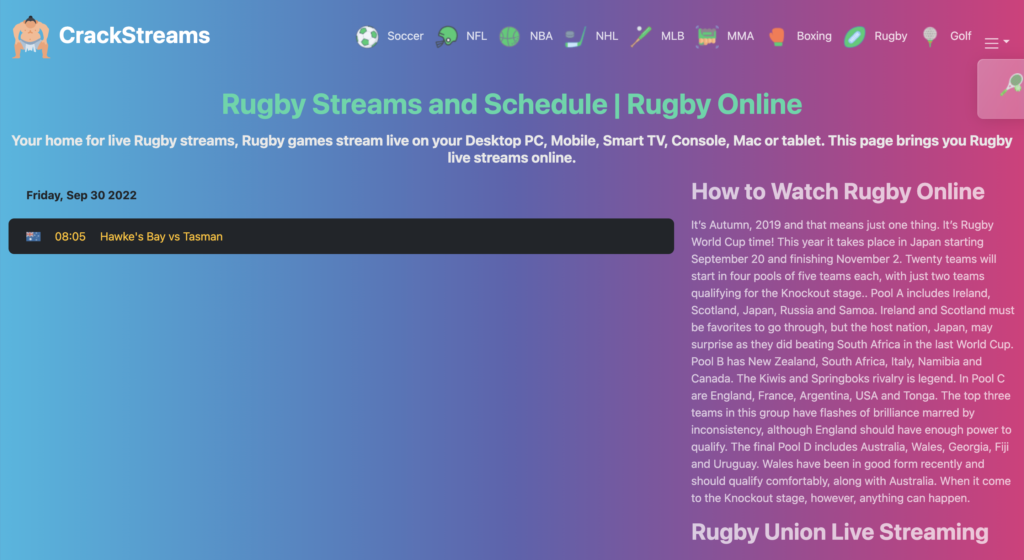Go to the NFL section

pos(476,36)
